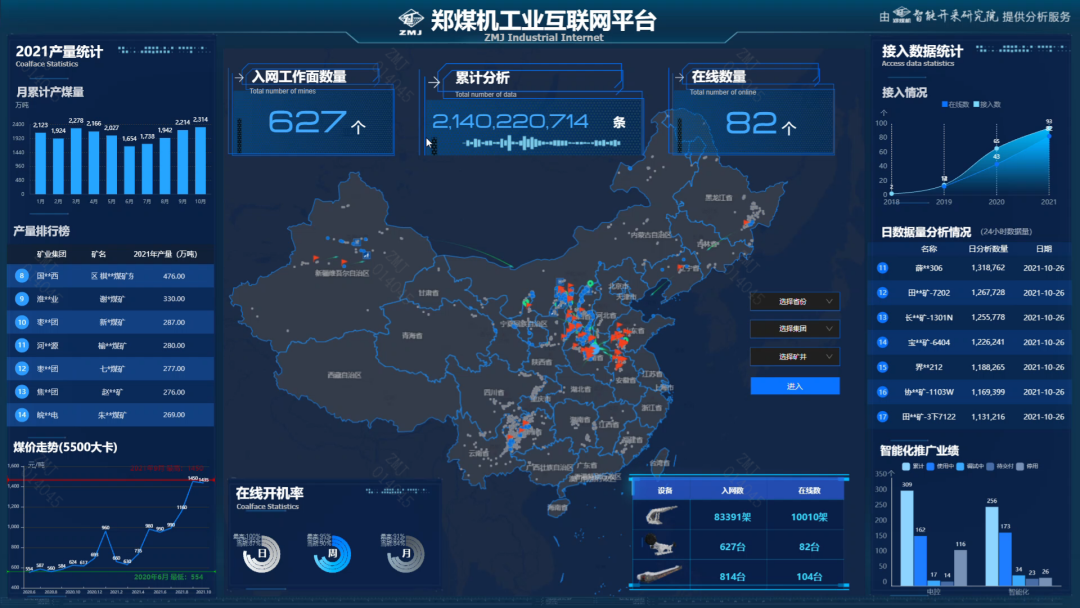Click rank badge 14 beside 宝**矿-6404
1080x608 pixels.
pyautogui.click(x=882, y=342)
